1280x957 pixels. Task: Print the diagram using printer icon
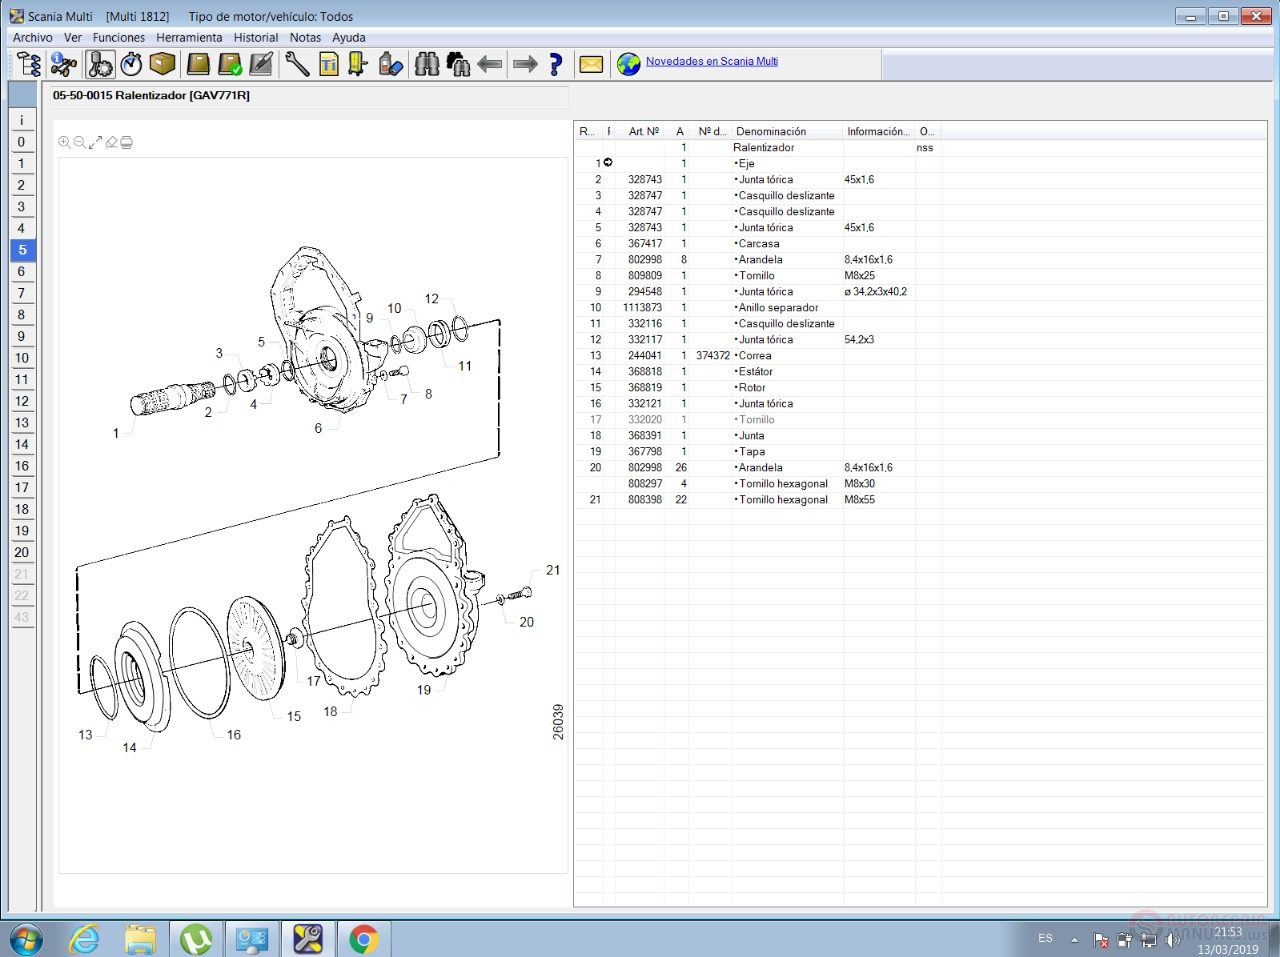coord(127,143)
